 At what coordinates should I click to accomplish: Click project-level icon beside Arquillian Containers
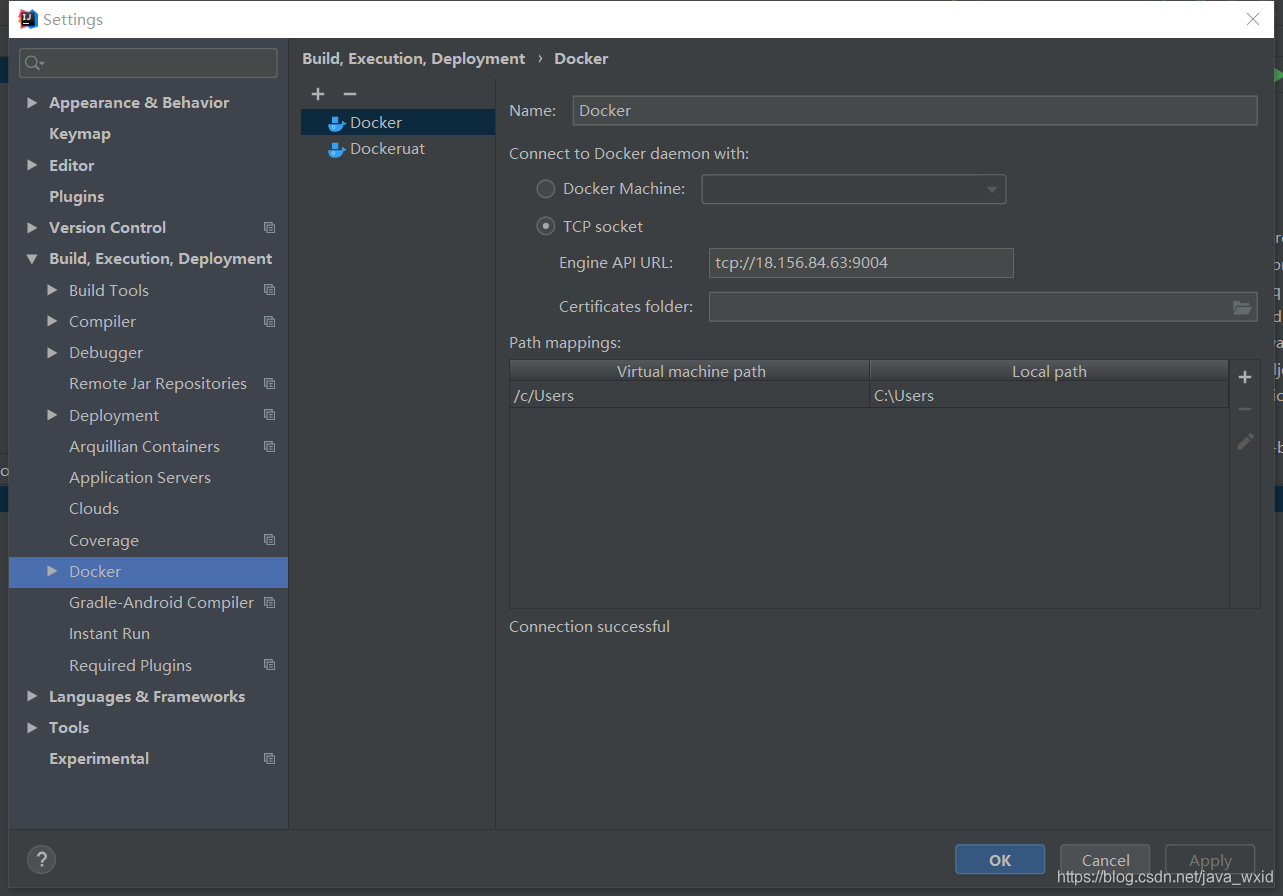click(x=269, y=446)
